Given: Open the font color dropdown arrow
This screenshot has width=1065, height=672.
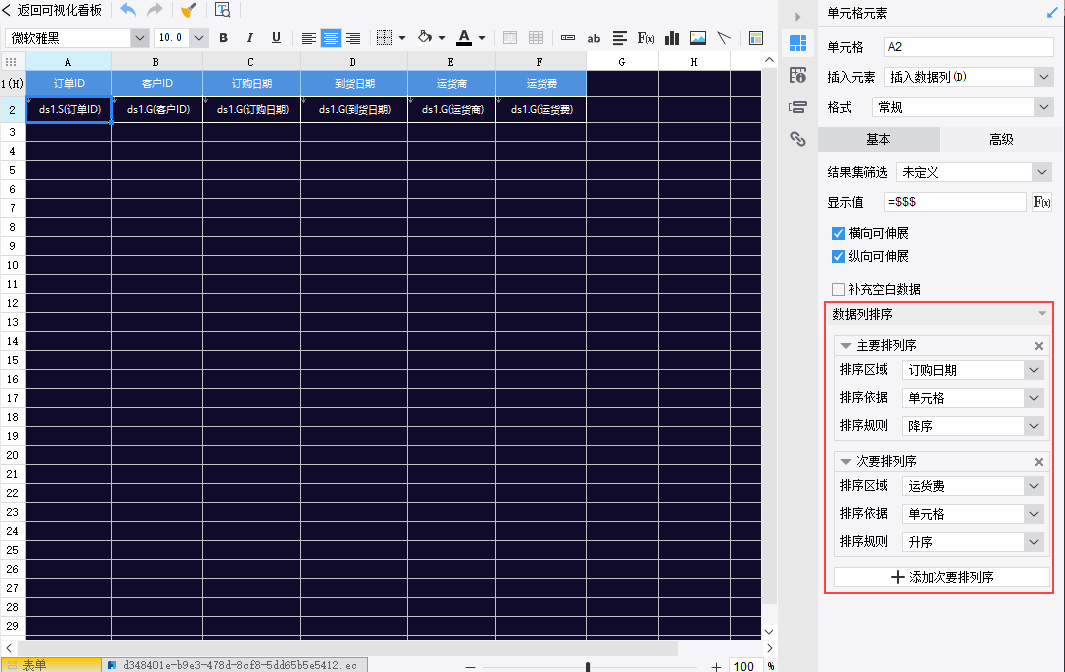Looking at the screenshot, I should click(482, 38).
